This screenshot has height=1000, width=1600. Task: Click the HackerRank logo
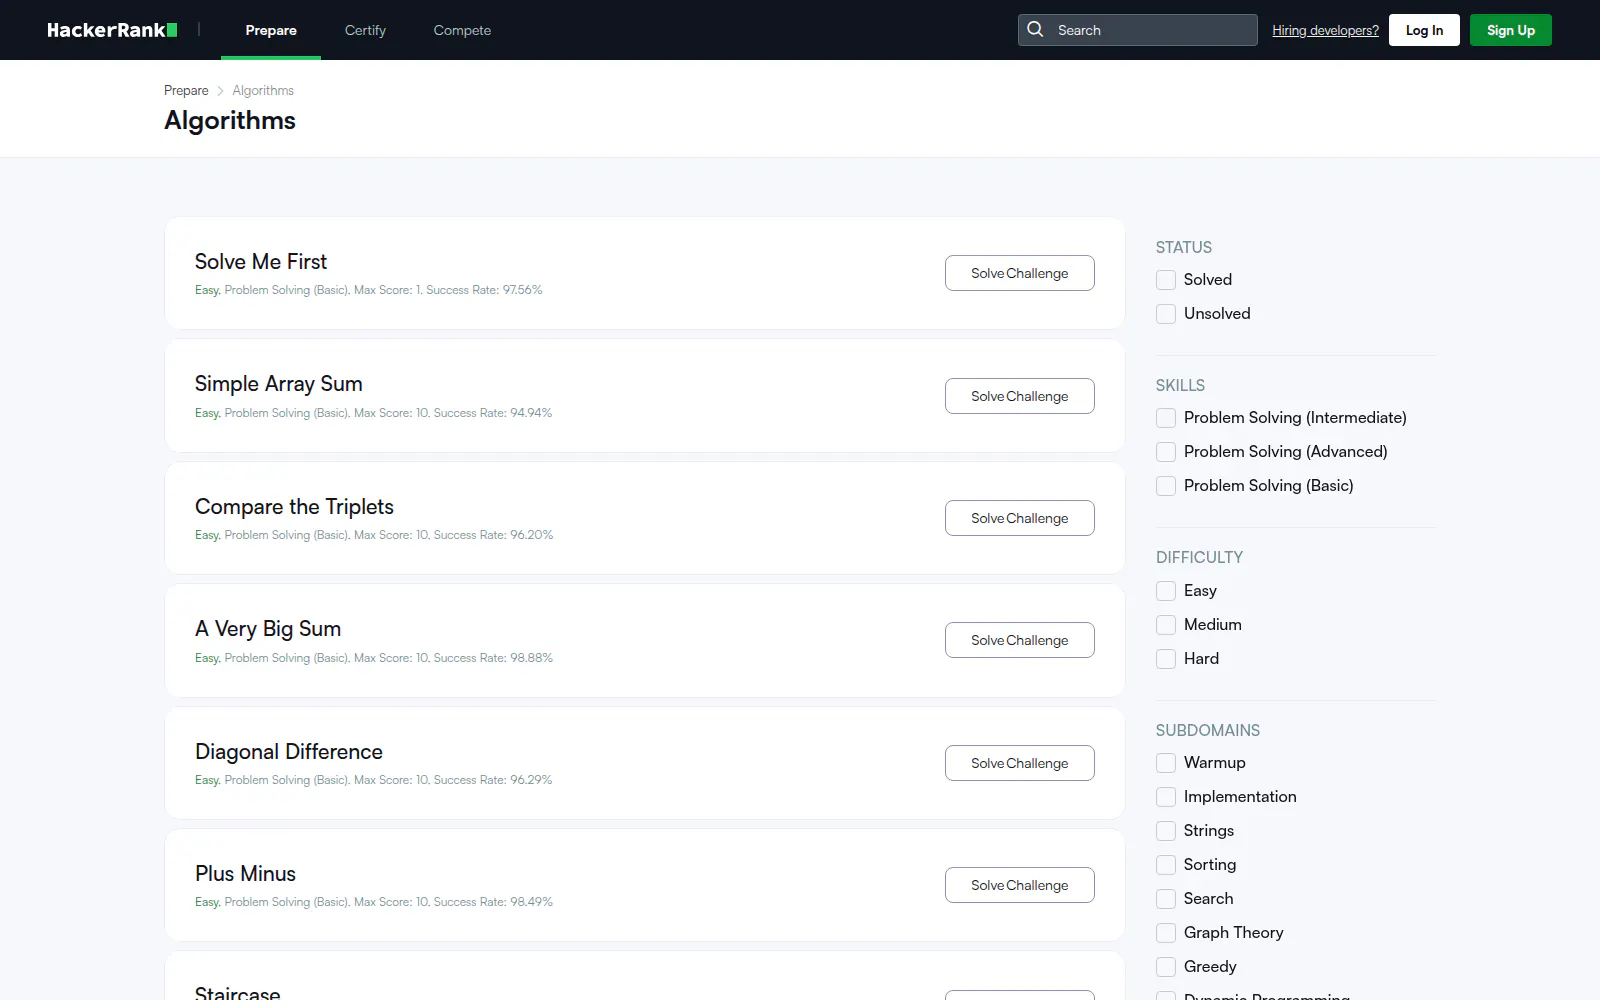(112, 30)
